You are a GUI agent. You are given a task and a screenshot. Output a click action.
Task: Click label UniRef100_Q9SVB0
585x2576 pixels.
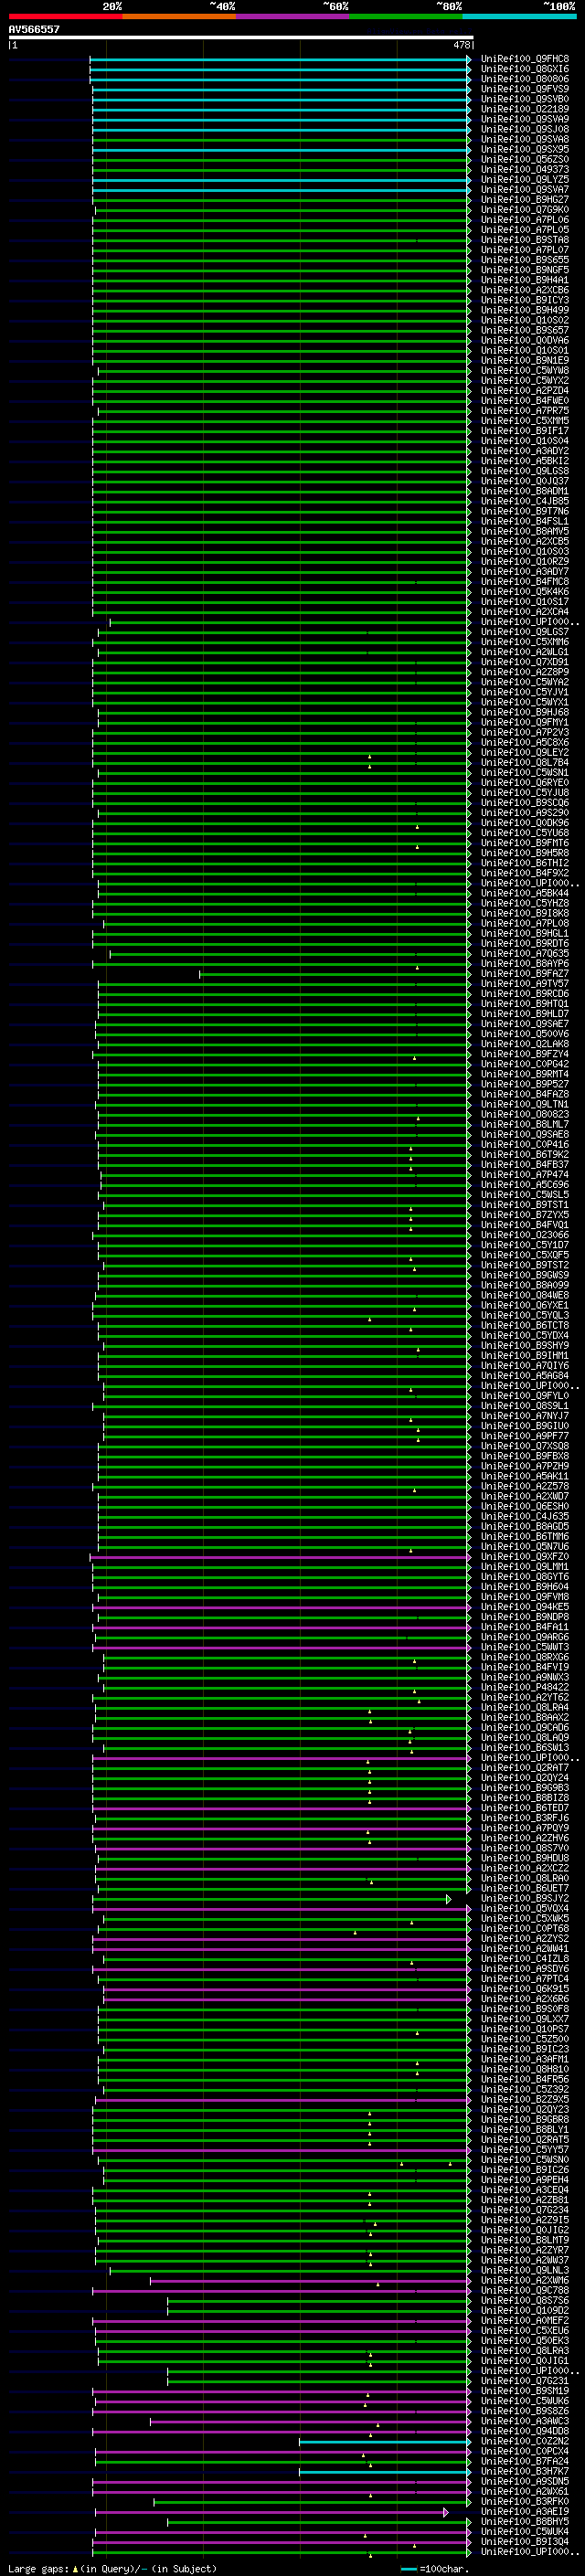525,99
